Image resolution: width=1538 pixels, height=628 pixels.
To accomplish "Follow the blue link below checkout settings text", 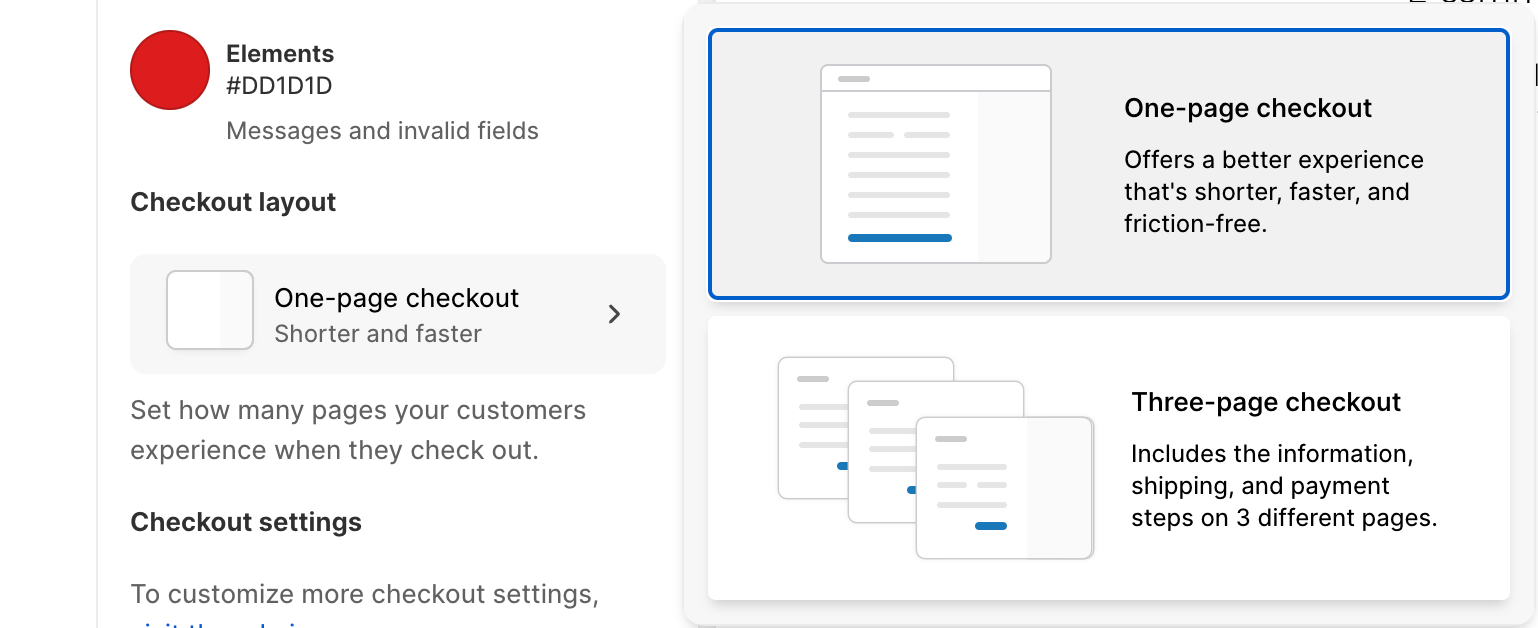I will click(x=220, y=624).
